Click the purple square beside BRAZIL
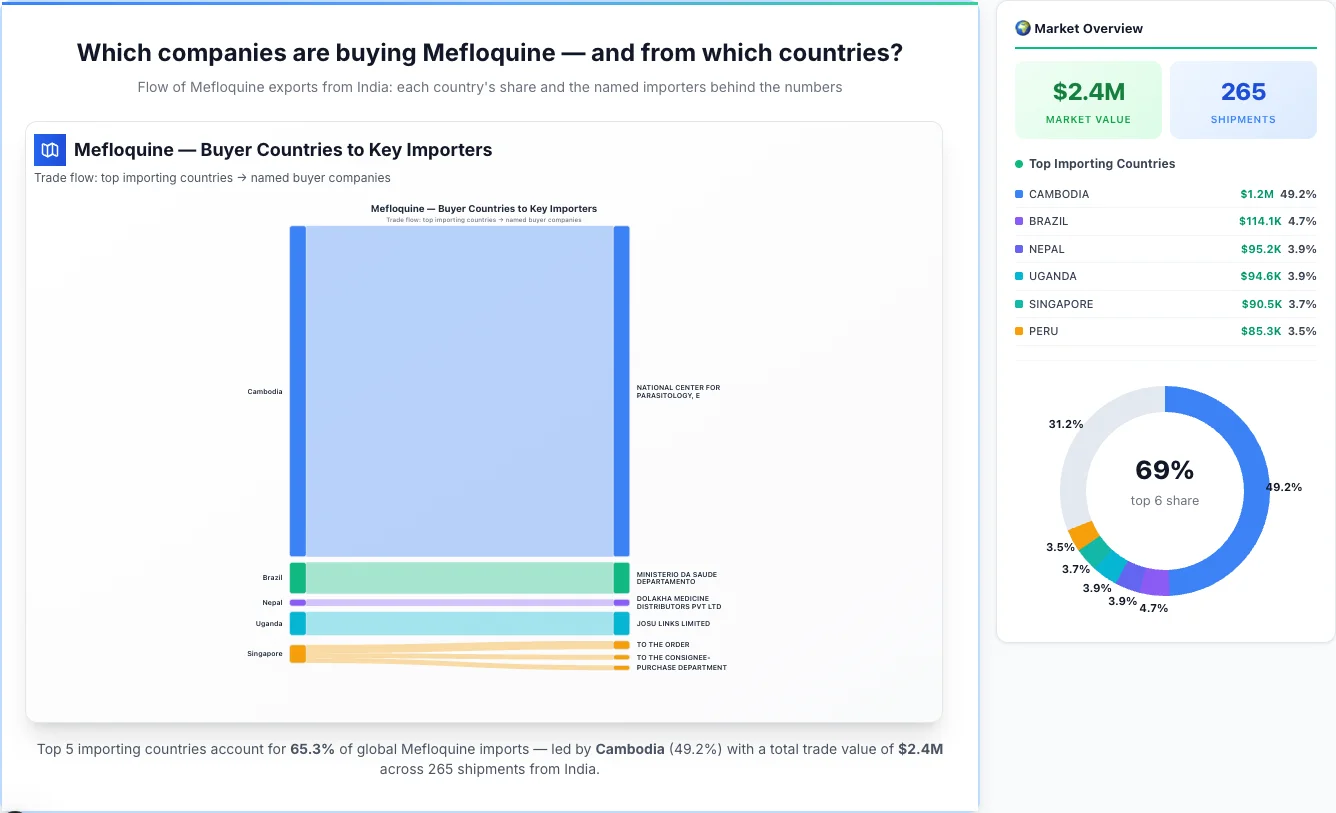 [1021, 221]
